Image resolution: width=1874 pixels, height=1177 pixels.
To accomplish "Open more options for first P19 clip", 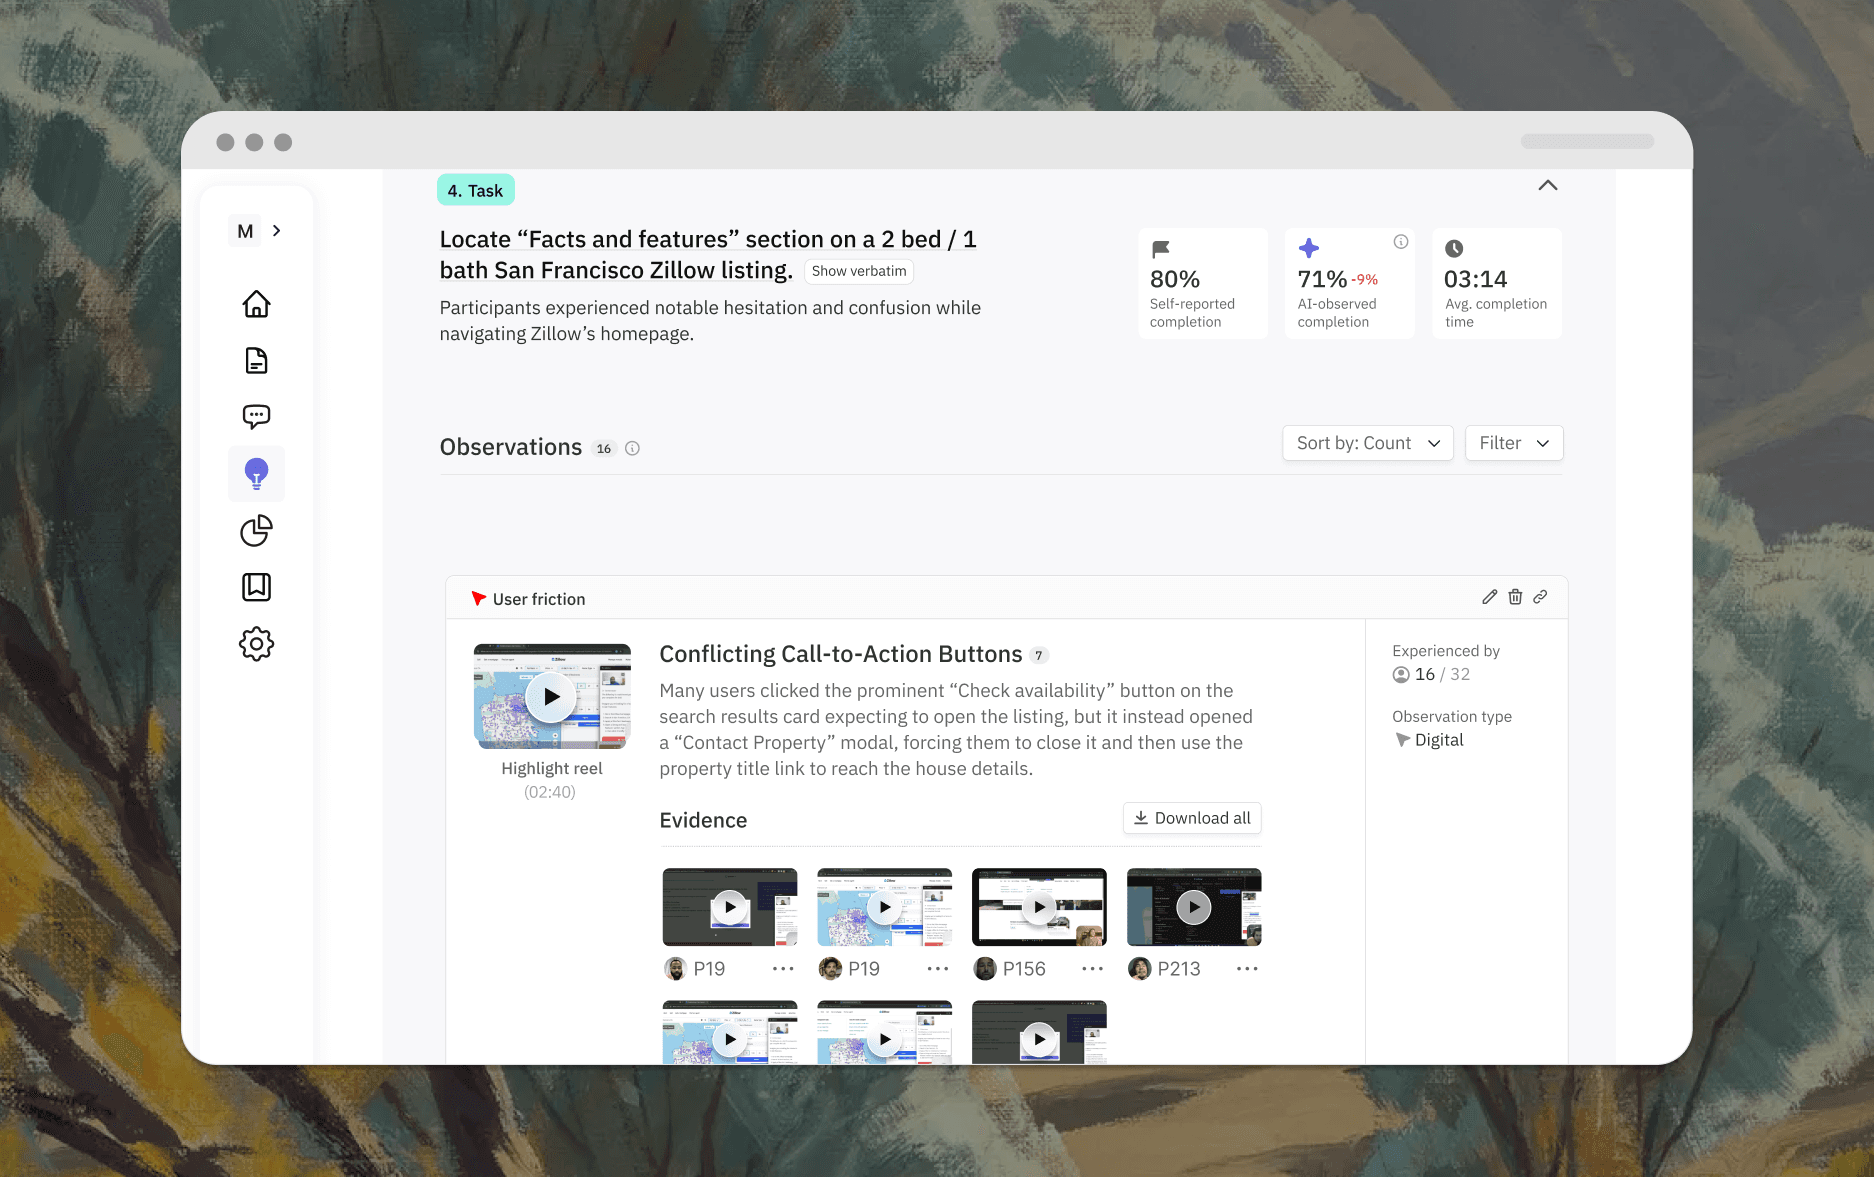I will [x=783, y=968].
